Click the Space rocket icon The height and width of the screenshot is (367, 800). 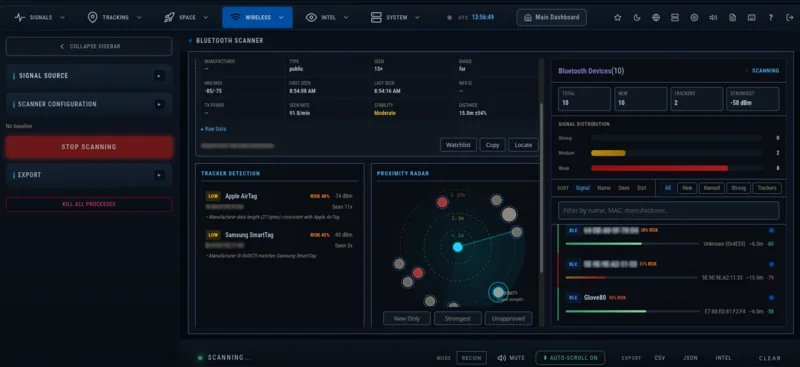pos(169,17)
